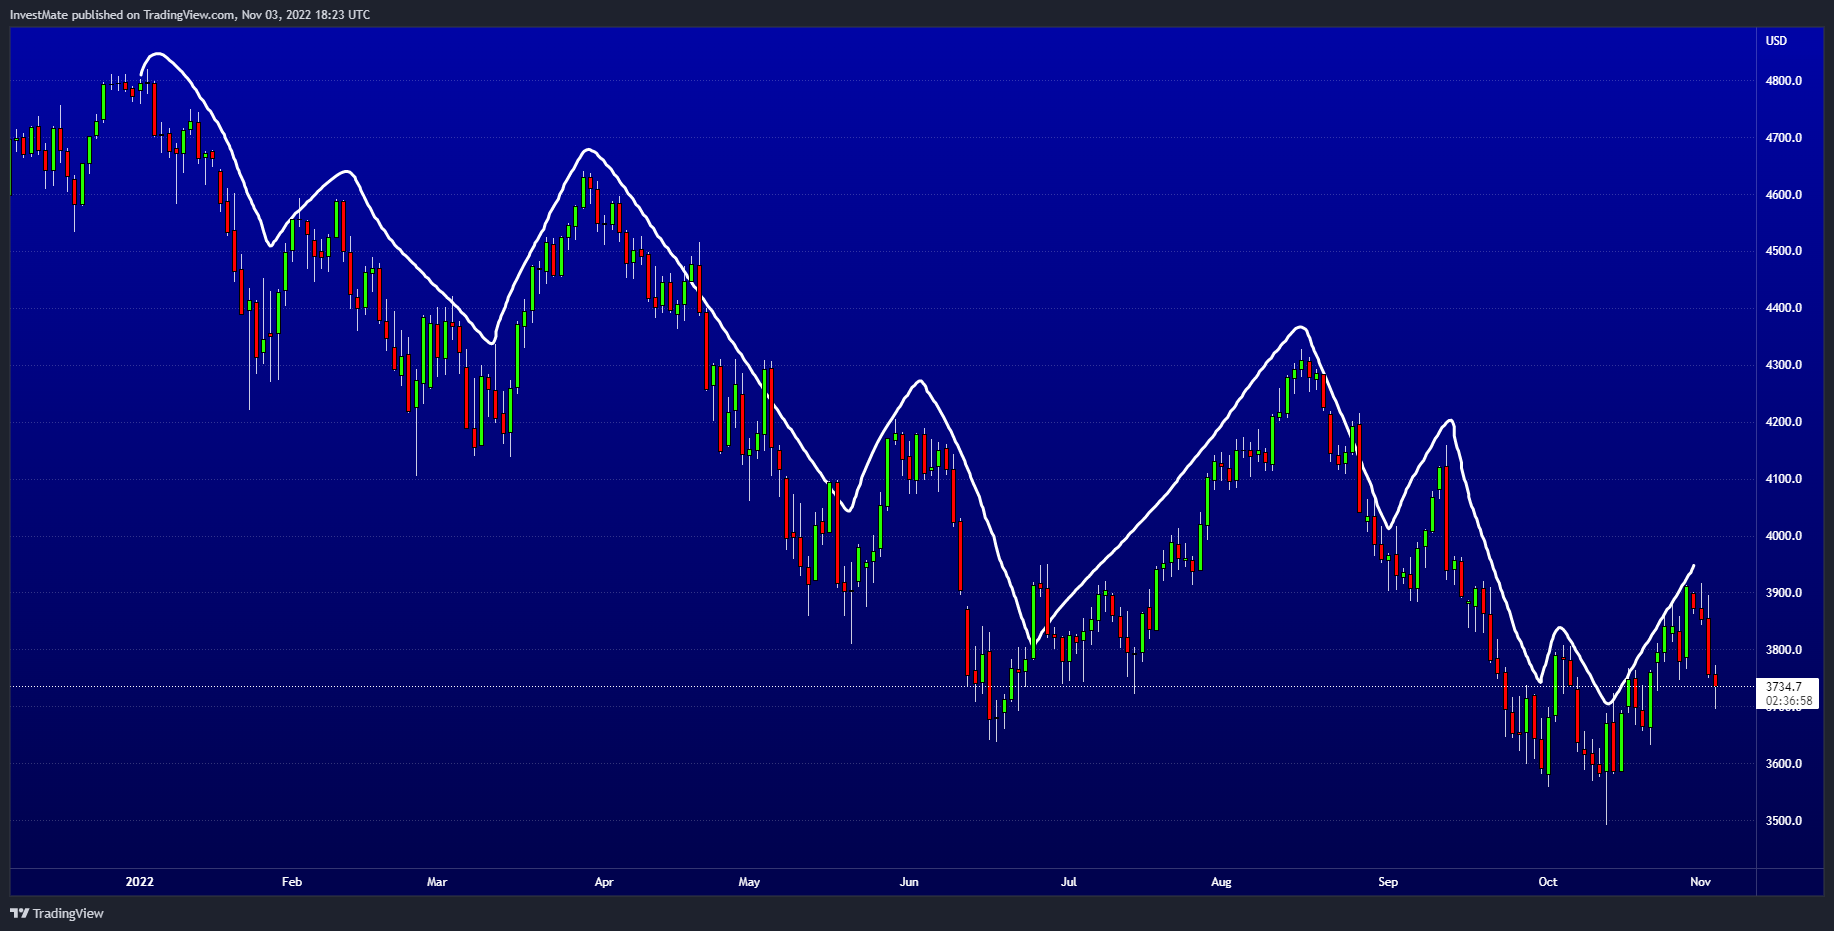1834x931 pixels.
Task: Click the Feb time axis label
Action: [x=292, y=882]
